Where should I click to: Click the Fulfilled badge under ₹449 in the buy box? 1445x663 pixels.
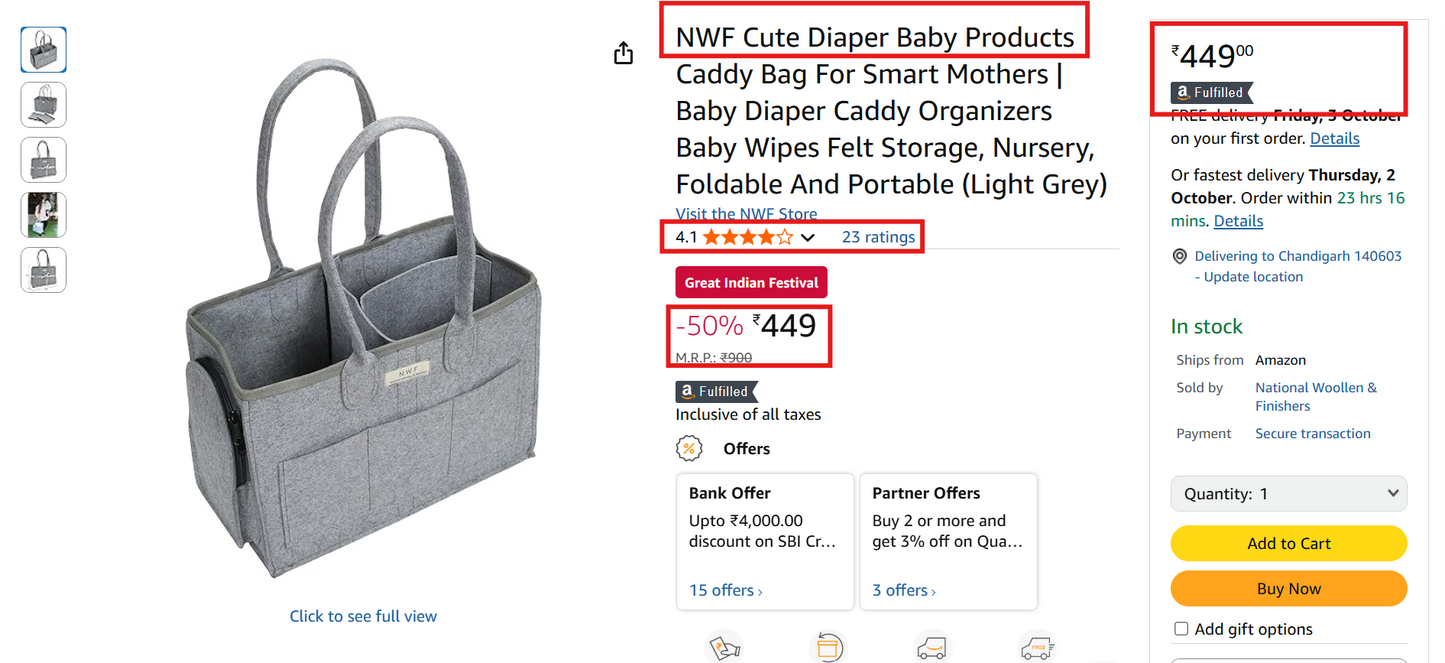(1211, 92)
